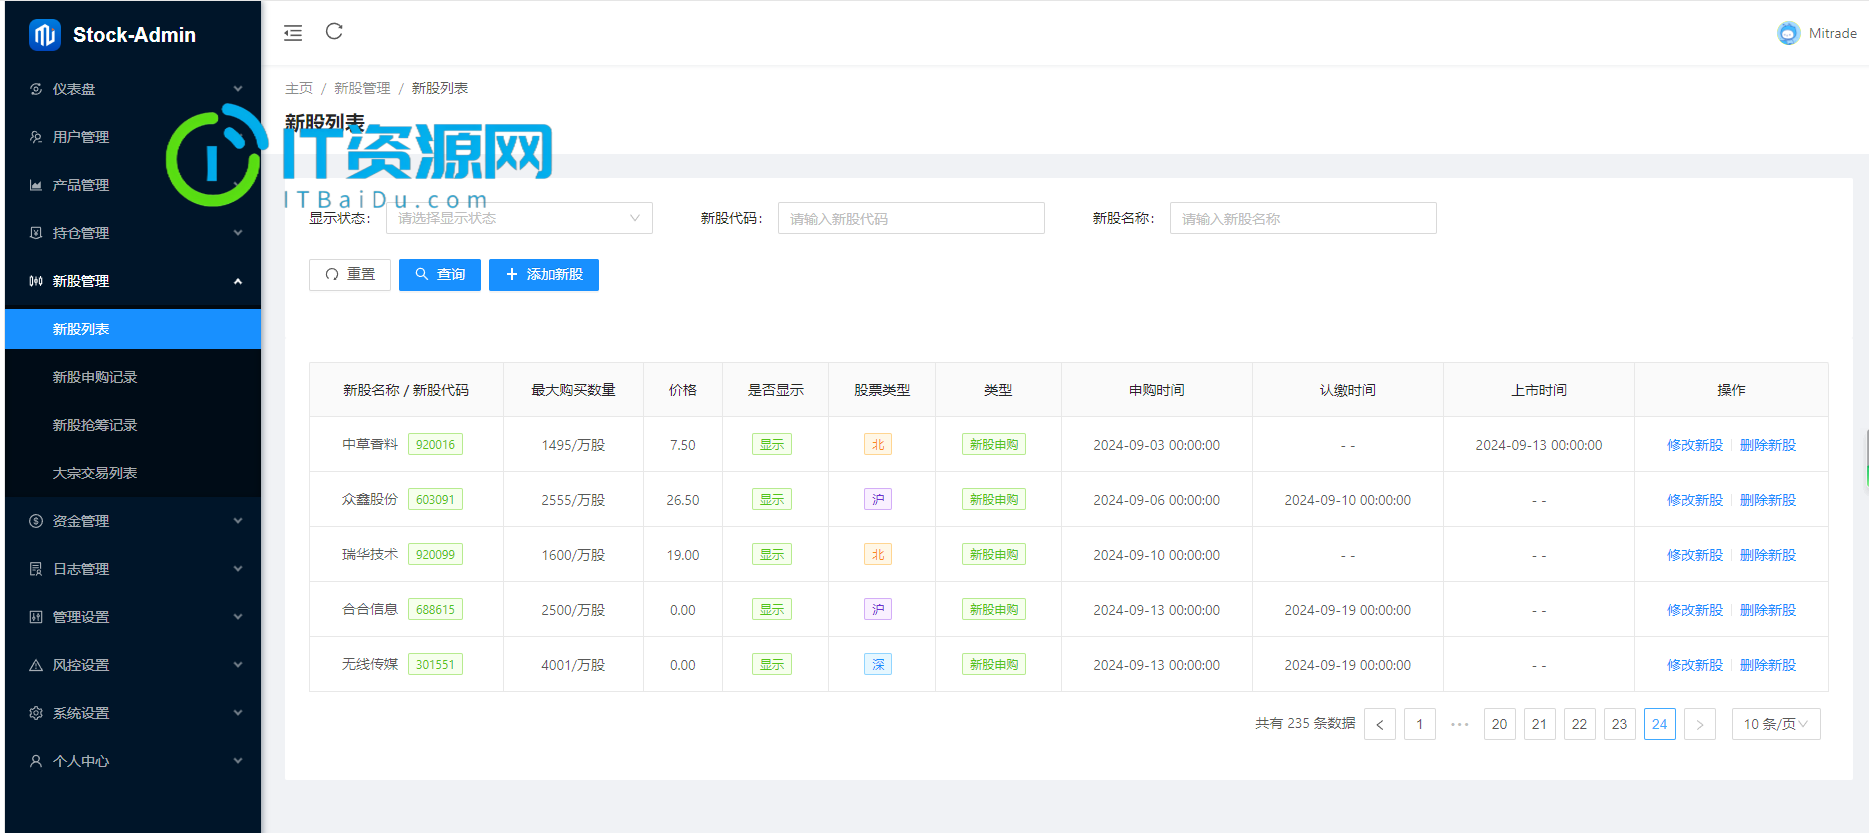Click the 申购时间 column header

[1157, 390]
